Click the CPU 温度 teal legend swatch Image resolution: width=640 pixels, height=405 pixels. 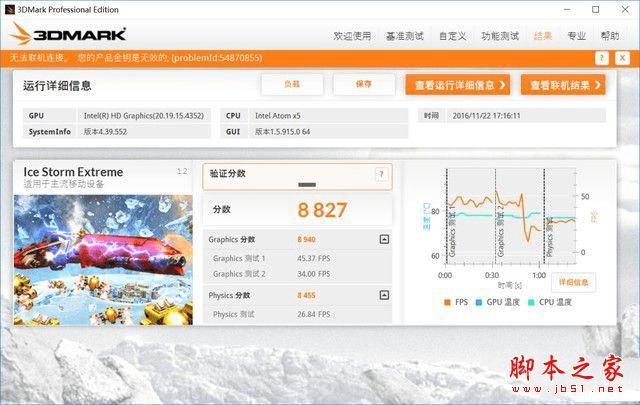(x=531, y=303)
